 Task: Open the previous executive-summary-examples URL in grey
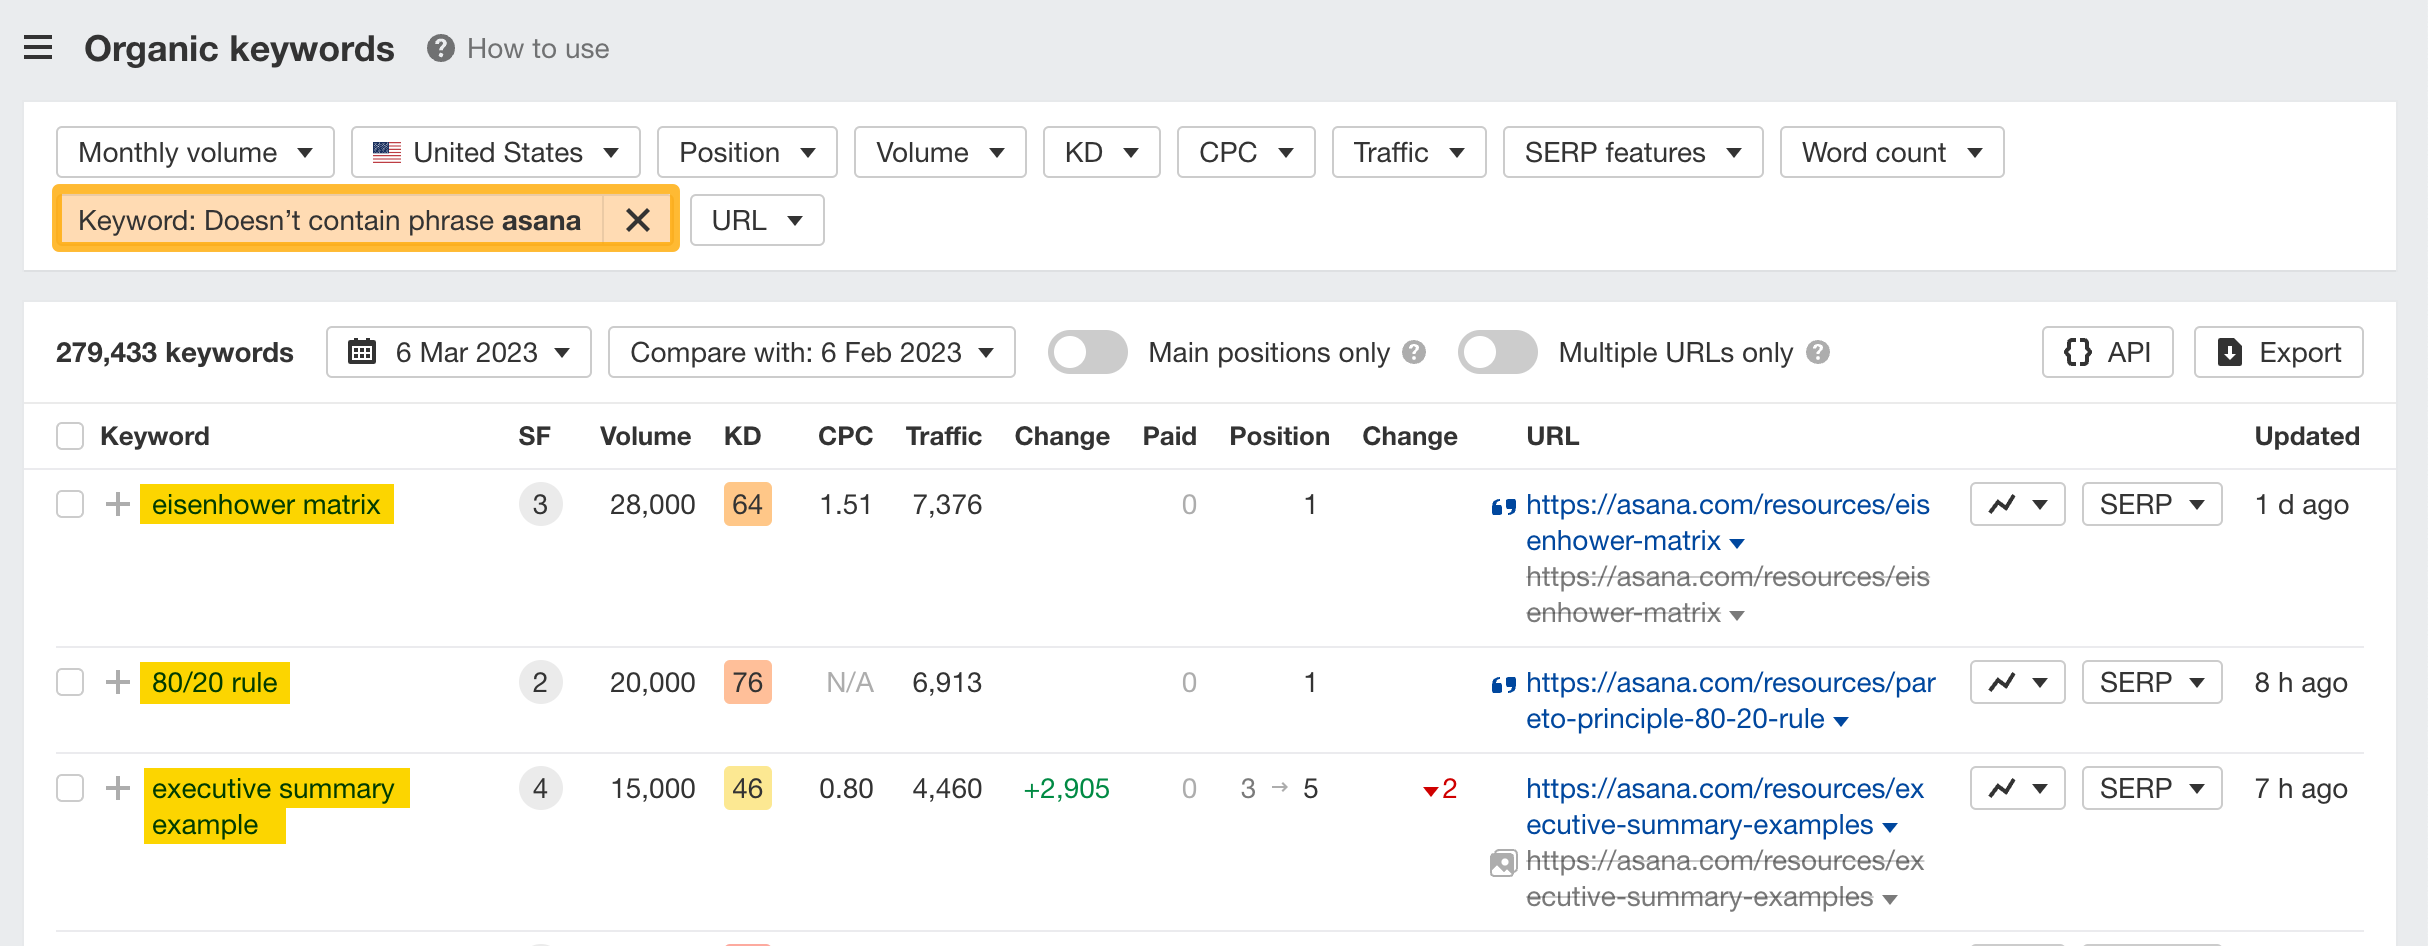(1724, 878)
